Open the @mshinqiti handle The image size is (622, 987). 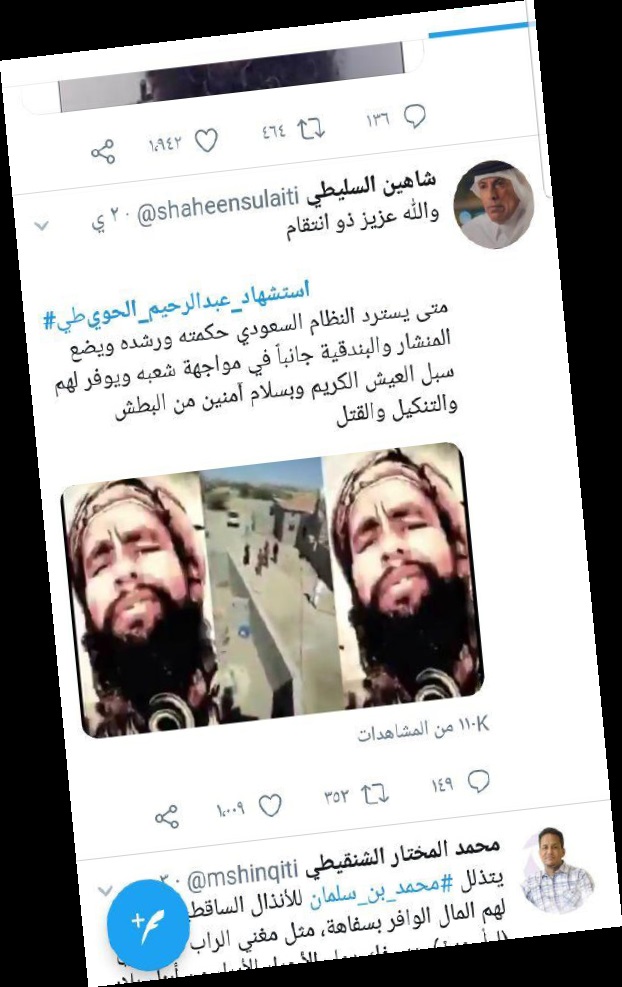pyautogui.click(x=242, y=876)
